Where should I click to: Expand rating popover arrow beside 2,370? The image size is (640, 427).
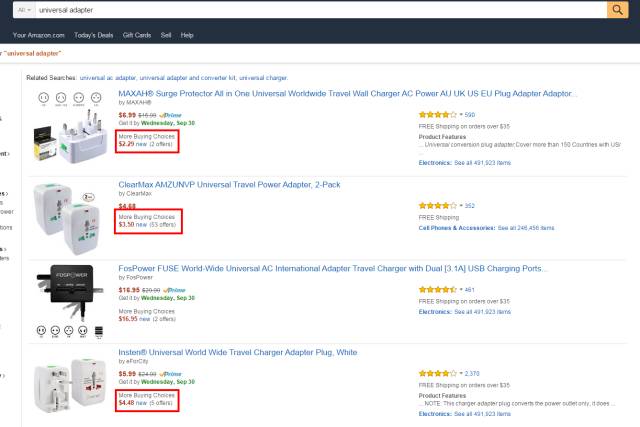pos(461,374)
